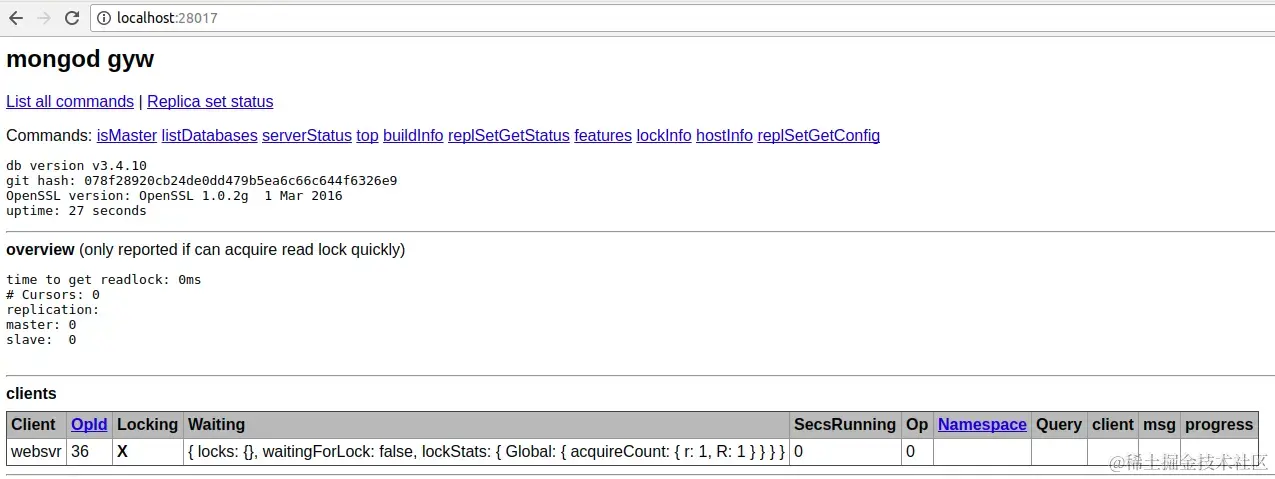Image resolution: width=1275 pixels, height=479 pixels.
Task: Click the msg column header
Action: pos(1159,425)
